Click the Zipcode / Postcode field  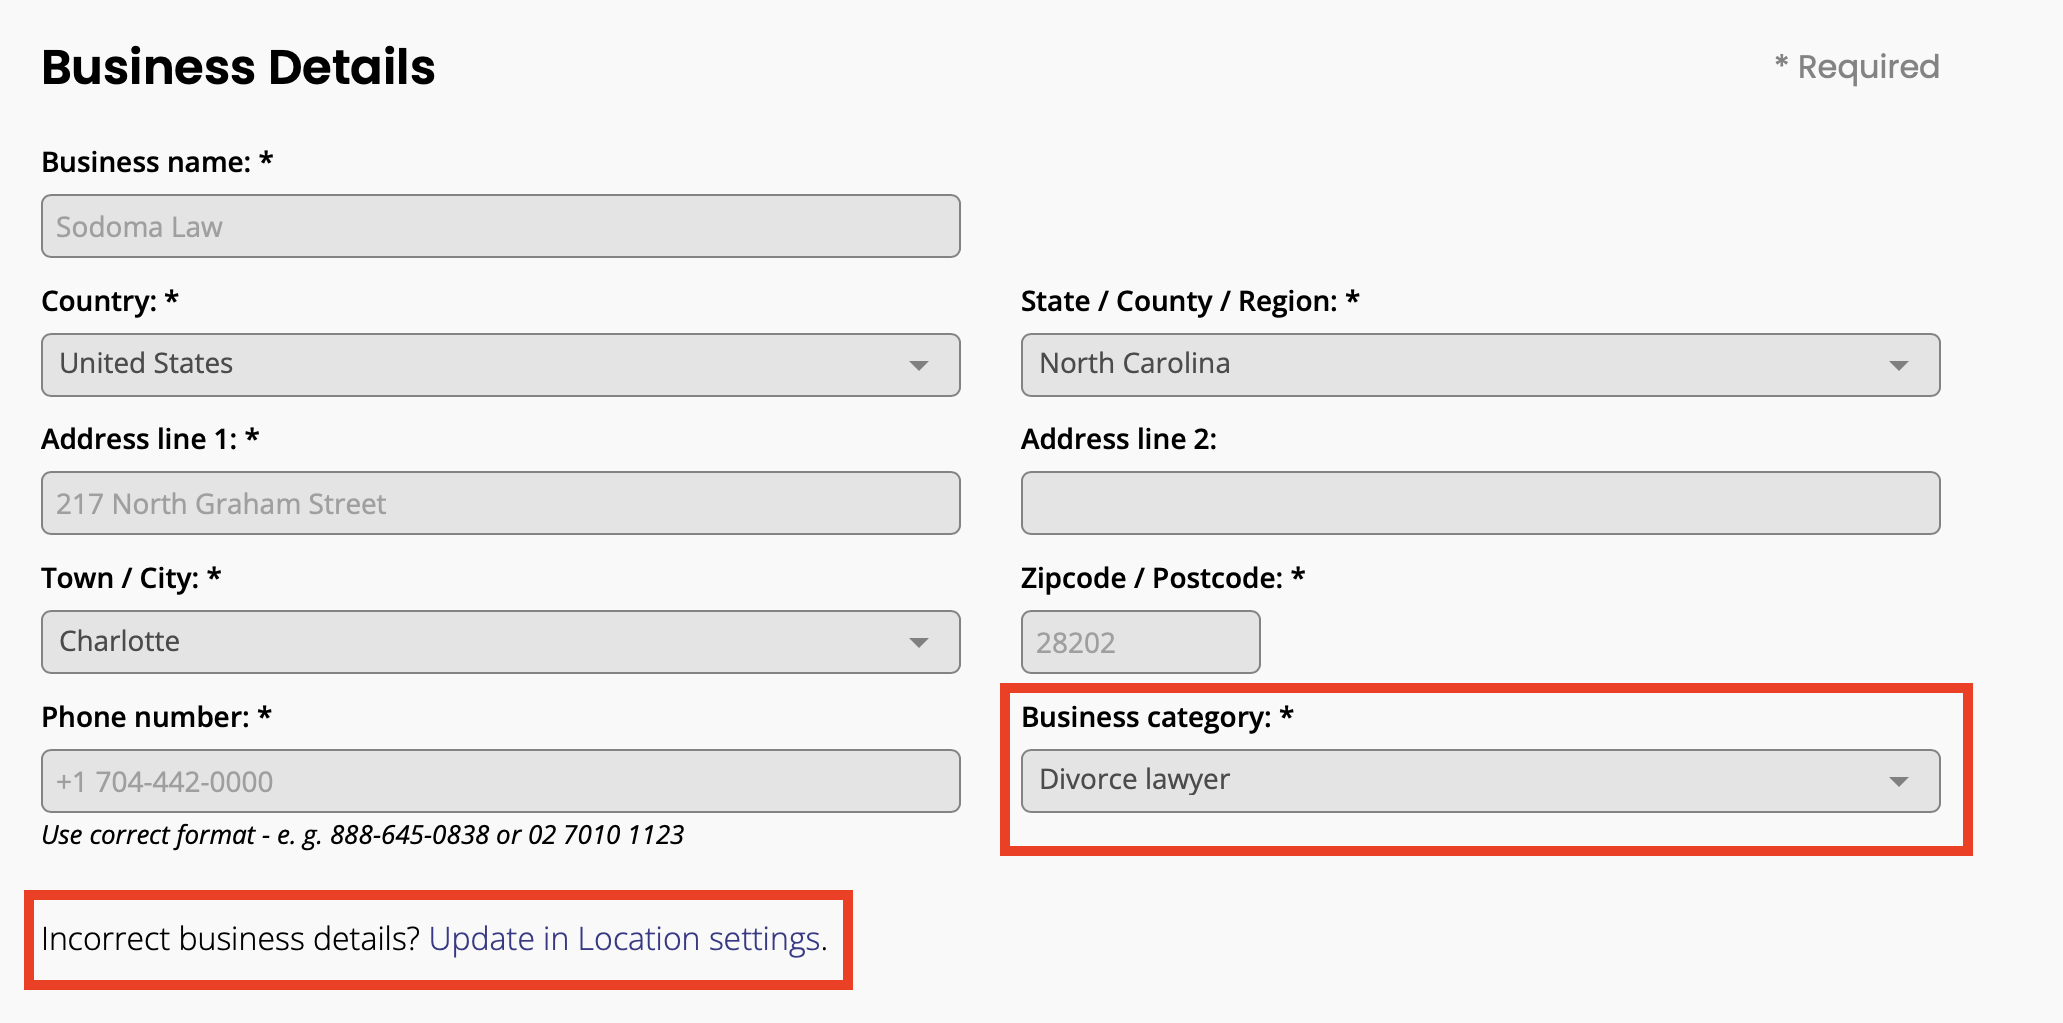pyautogui.click(x=1140, y=642)
